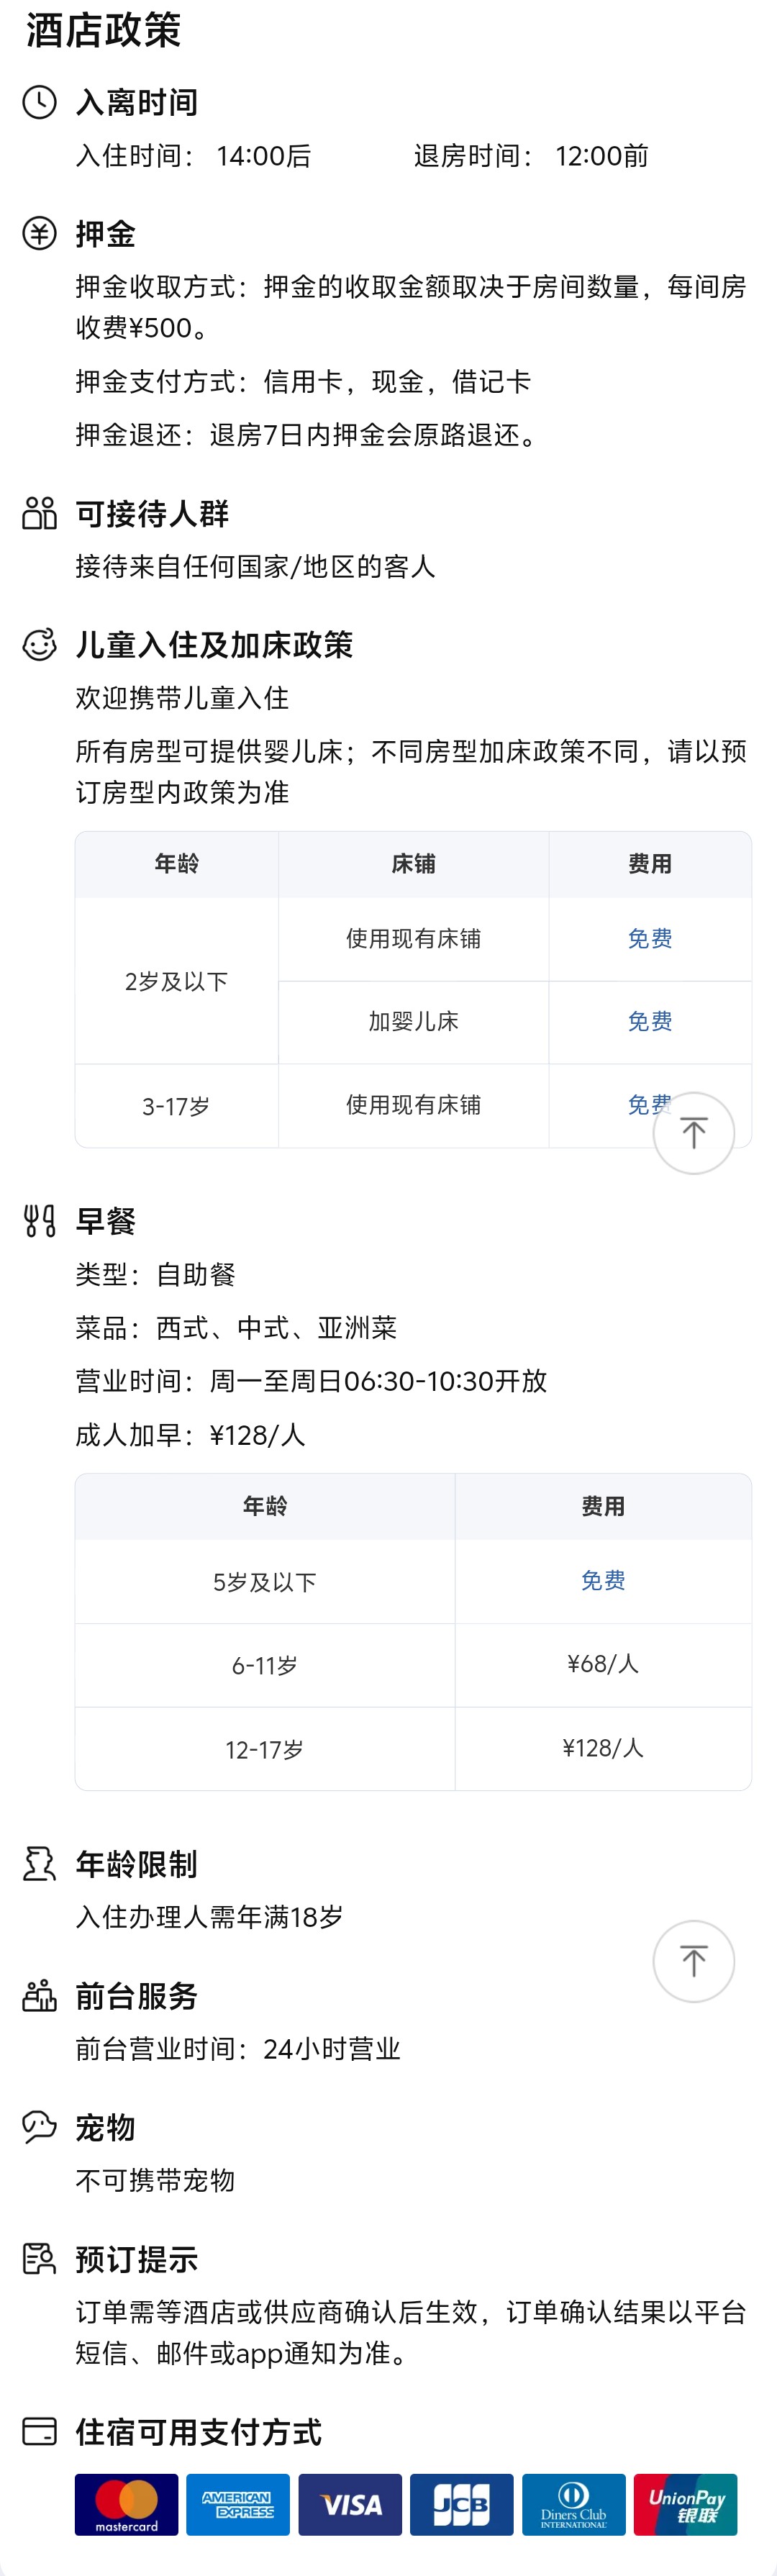Click the age limit icon beside 年龄限制
Screen dimensions: 777x2576
point(39,1864)
